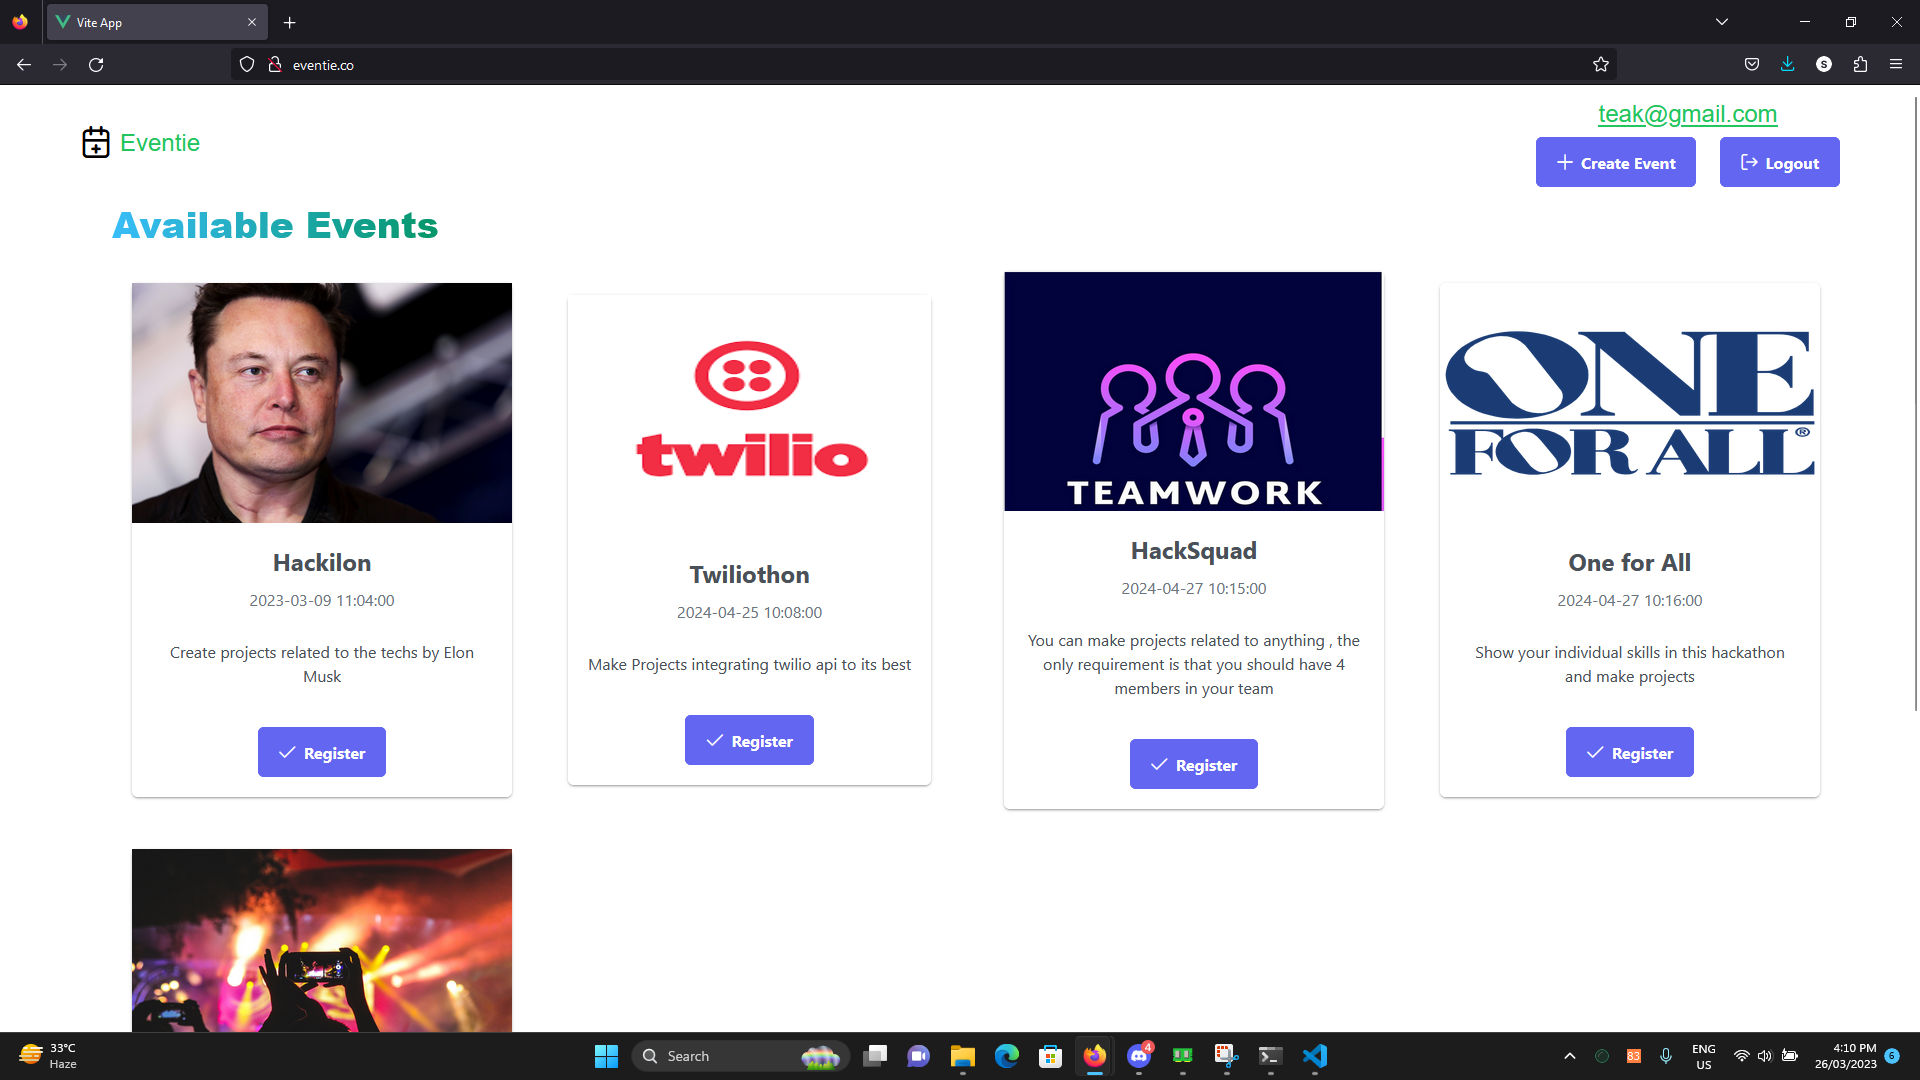Click the HackSquad teamwork thumbnail image

tap(1193, 391)
